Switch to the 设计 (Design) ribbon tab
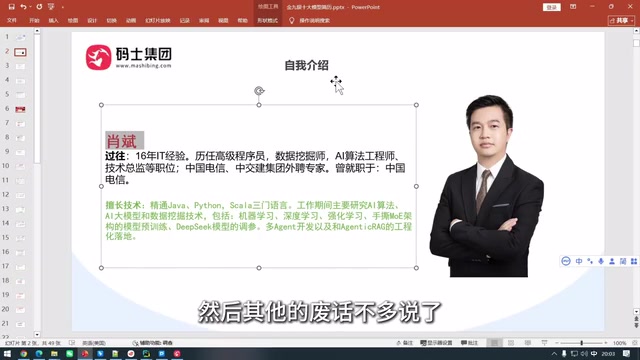 click(92, 20)
